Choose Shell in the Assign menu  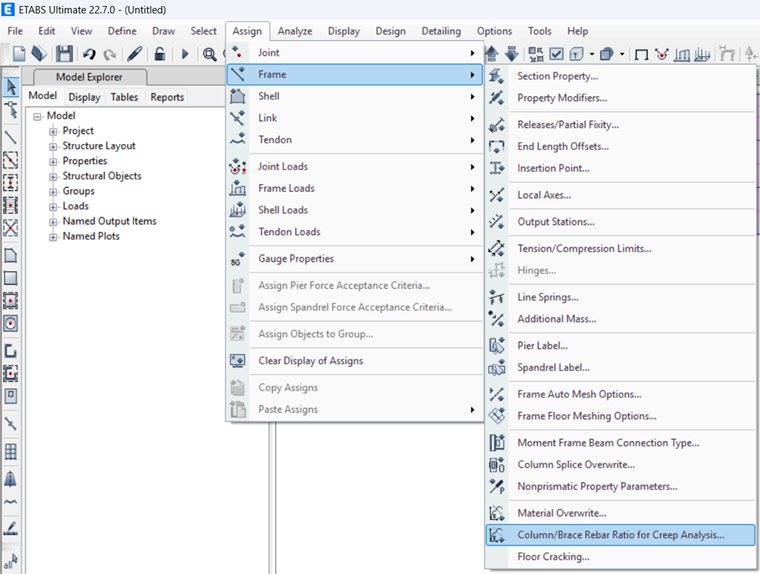tap(355, 96)
